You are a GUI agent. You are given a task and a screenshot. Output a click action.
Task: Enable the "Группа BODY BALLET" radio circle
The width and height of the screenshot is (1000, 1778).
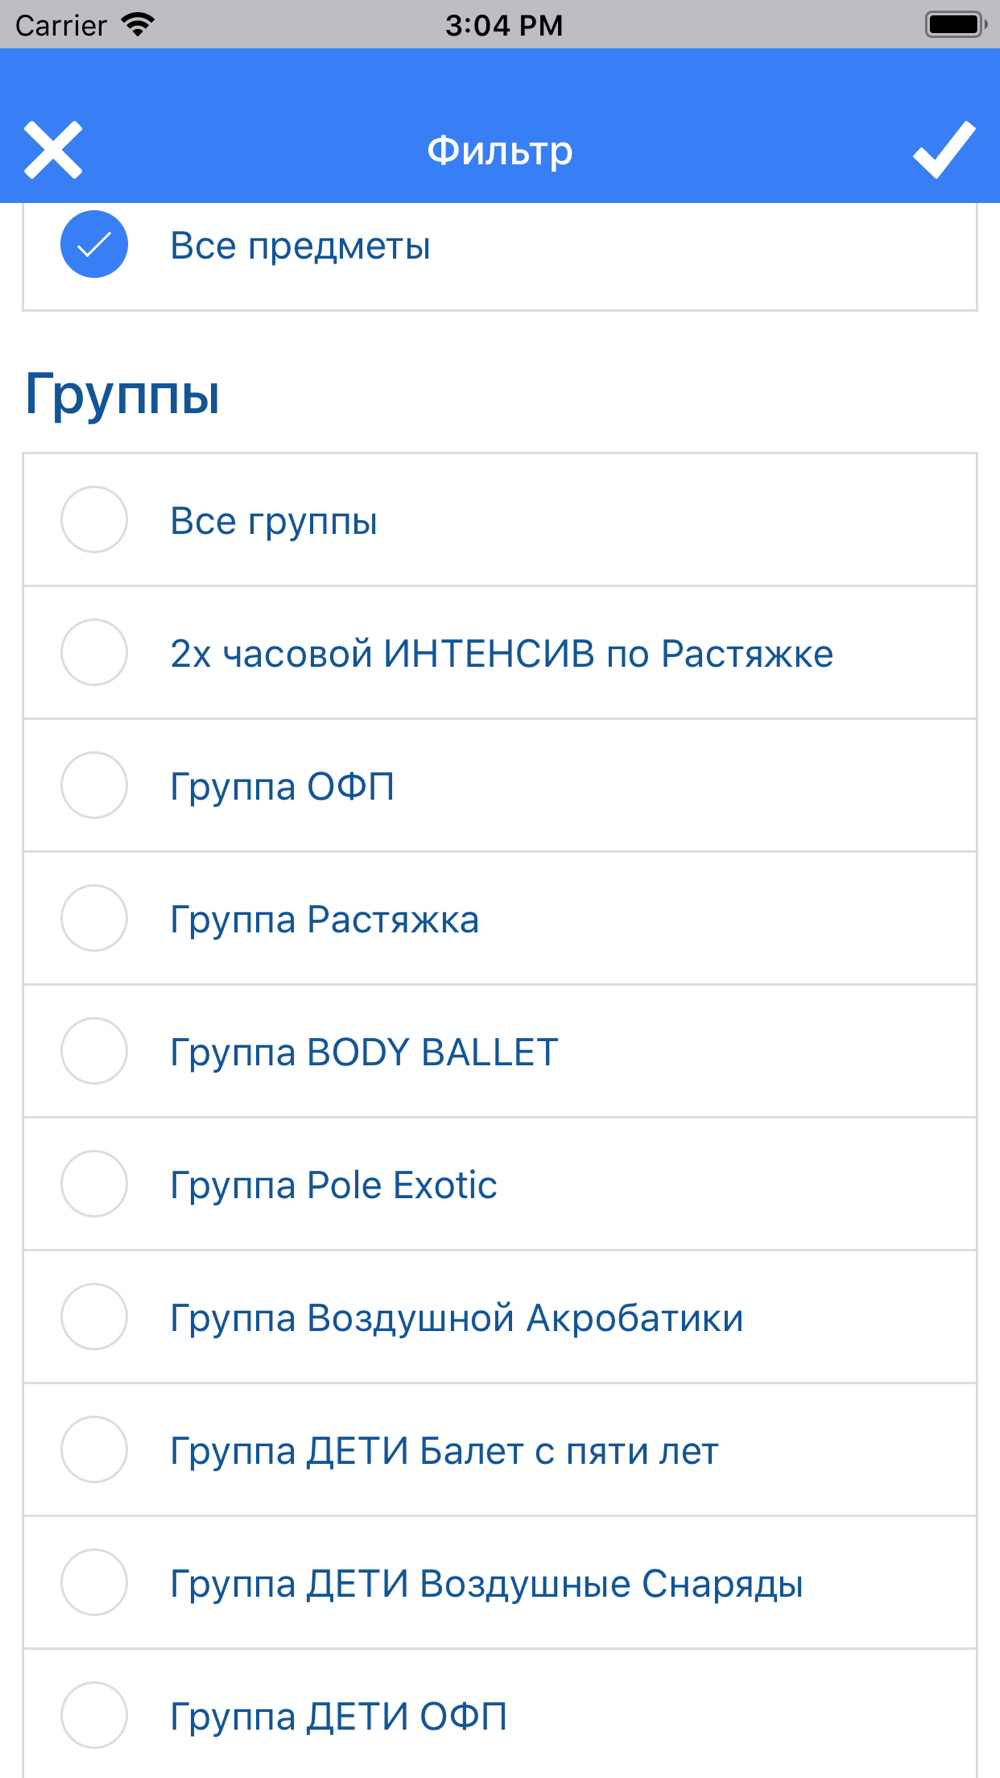94,1051
